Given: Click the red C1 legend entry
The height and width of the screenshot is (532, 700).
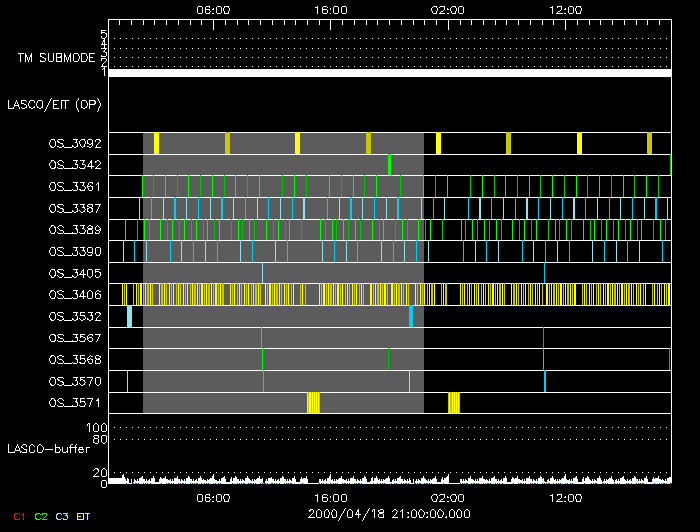Looking at the screenshot, I should tap(18, 515).
